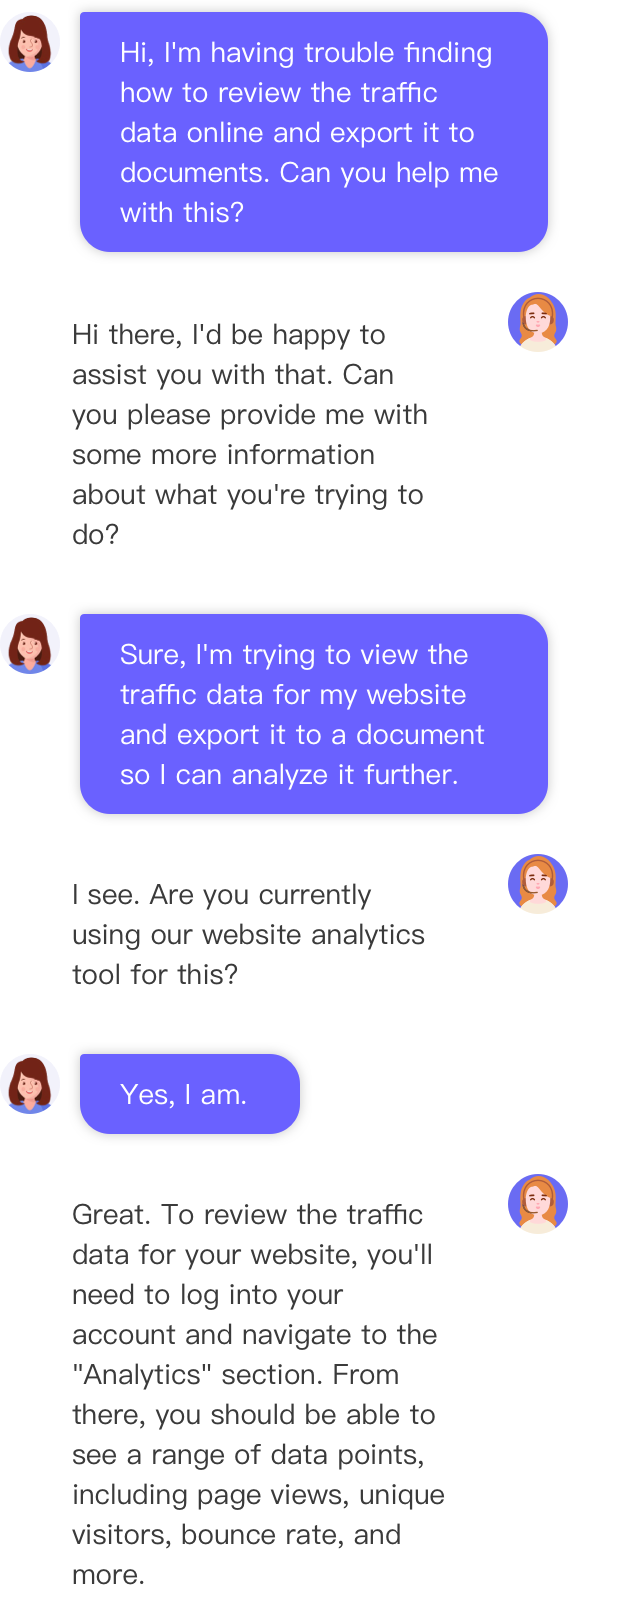Viewport: 628px width, 1614px height.
Task: Click the agent avatar beside "Hi there" reply
Action: point(537,323)
